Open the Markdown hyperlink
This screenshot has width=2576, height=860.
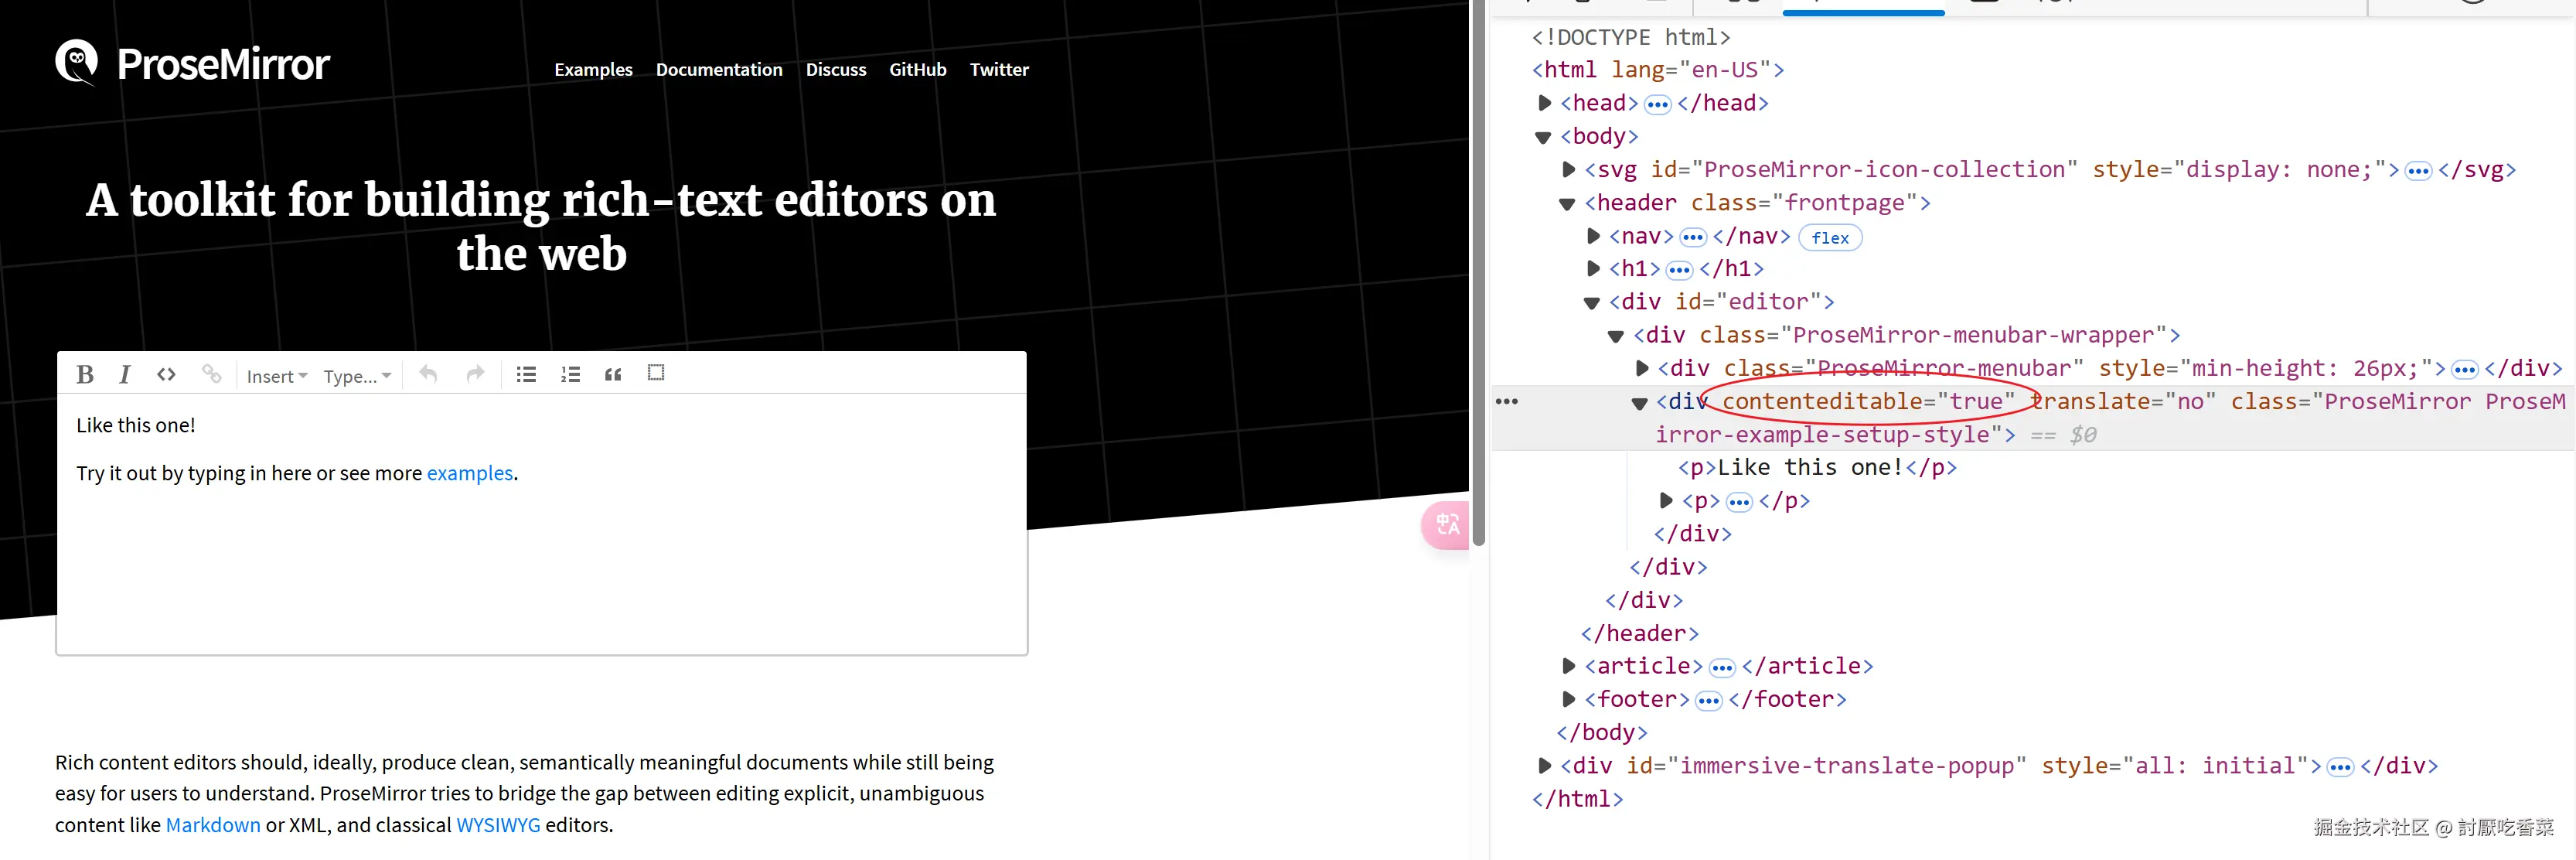(213, 825)
